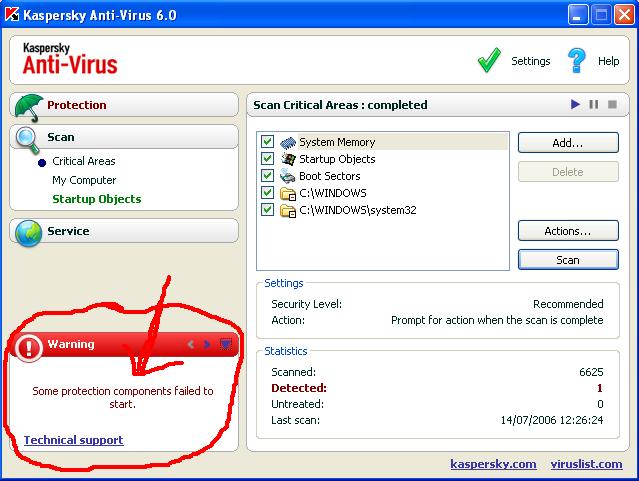Viewport: 639px width, 481px height.
Task: Click the globe Service icon
Action: [29, 233]
